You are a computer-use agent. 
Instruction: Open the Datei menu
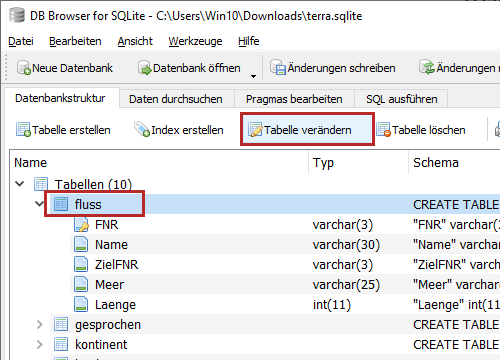tap(21, 41)
